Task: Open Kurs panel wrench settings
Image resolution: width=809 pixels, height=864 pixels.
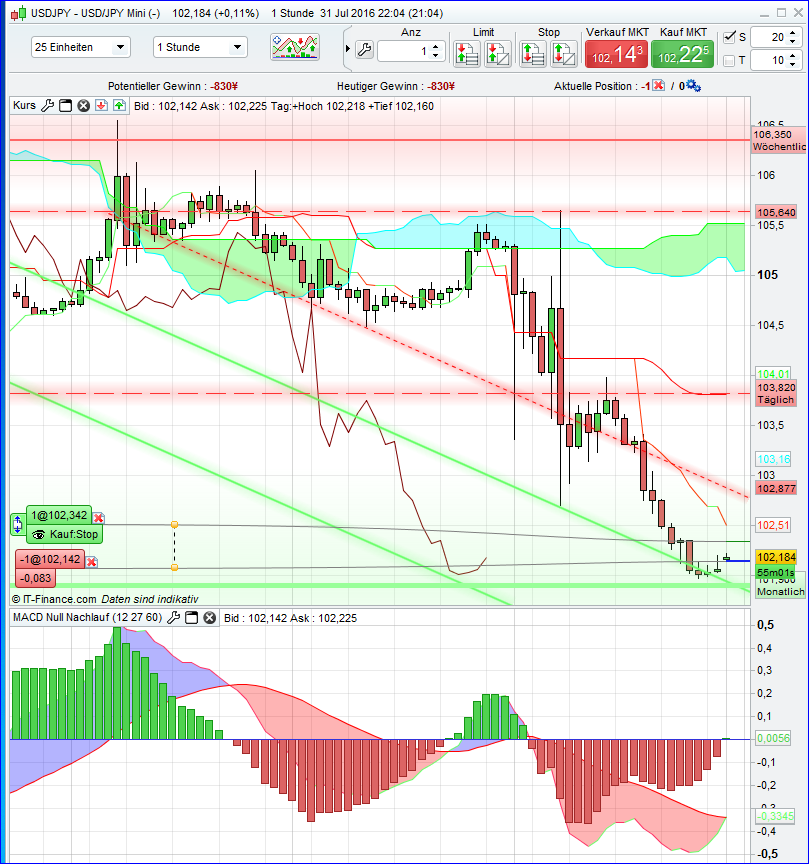Action: [48, 105]
